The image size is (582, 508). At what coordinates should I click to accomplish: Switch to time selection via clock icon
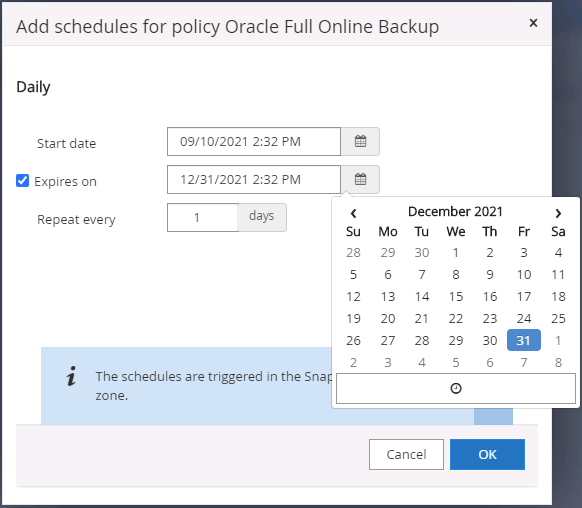coord(455,388)
